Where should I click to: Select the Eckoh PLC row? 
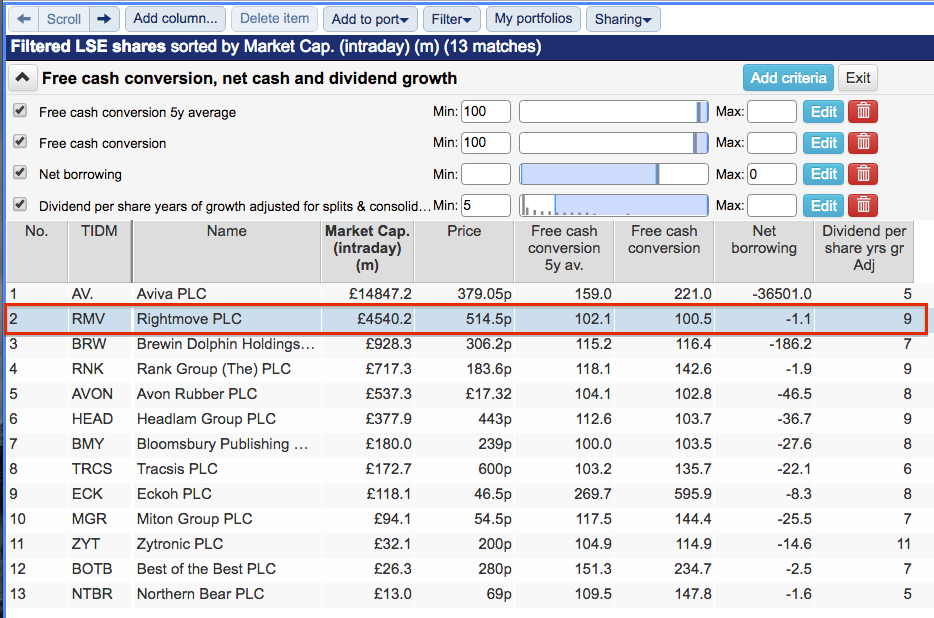pyautogui.click(x=460, y=494)
